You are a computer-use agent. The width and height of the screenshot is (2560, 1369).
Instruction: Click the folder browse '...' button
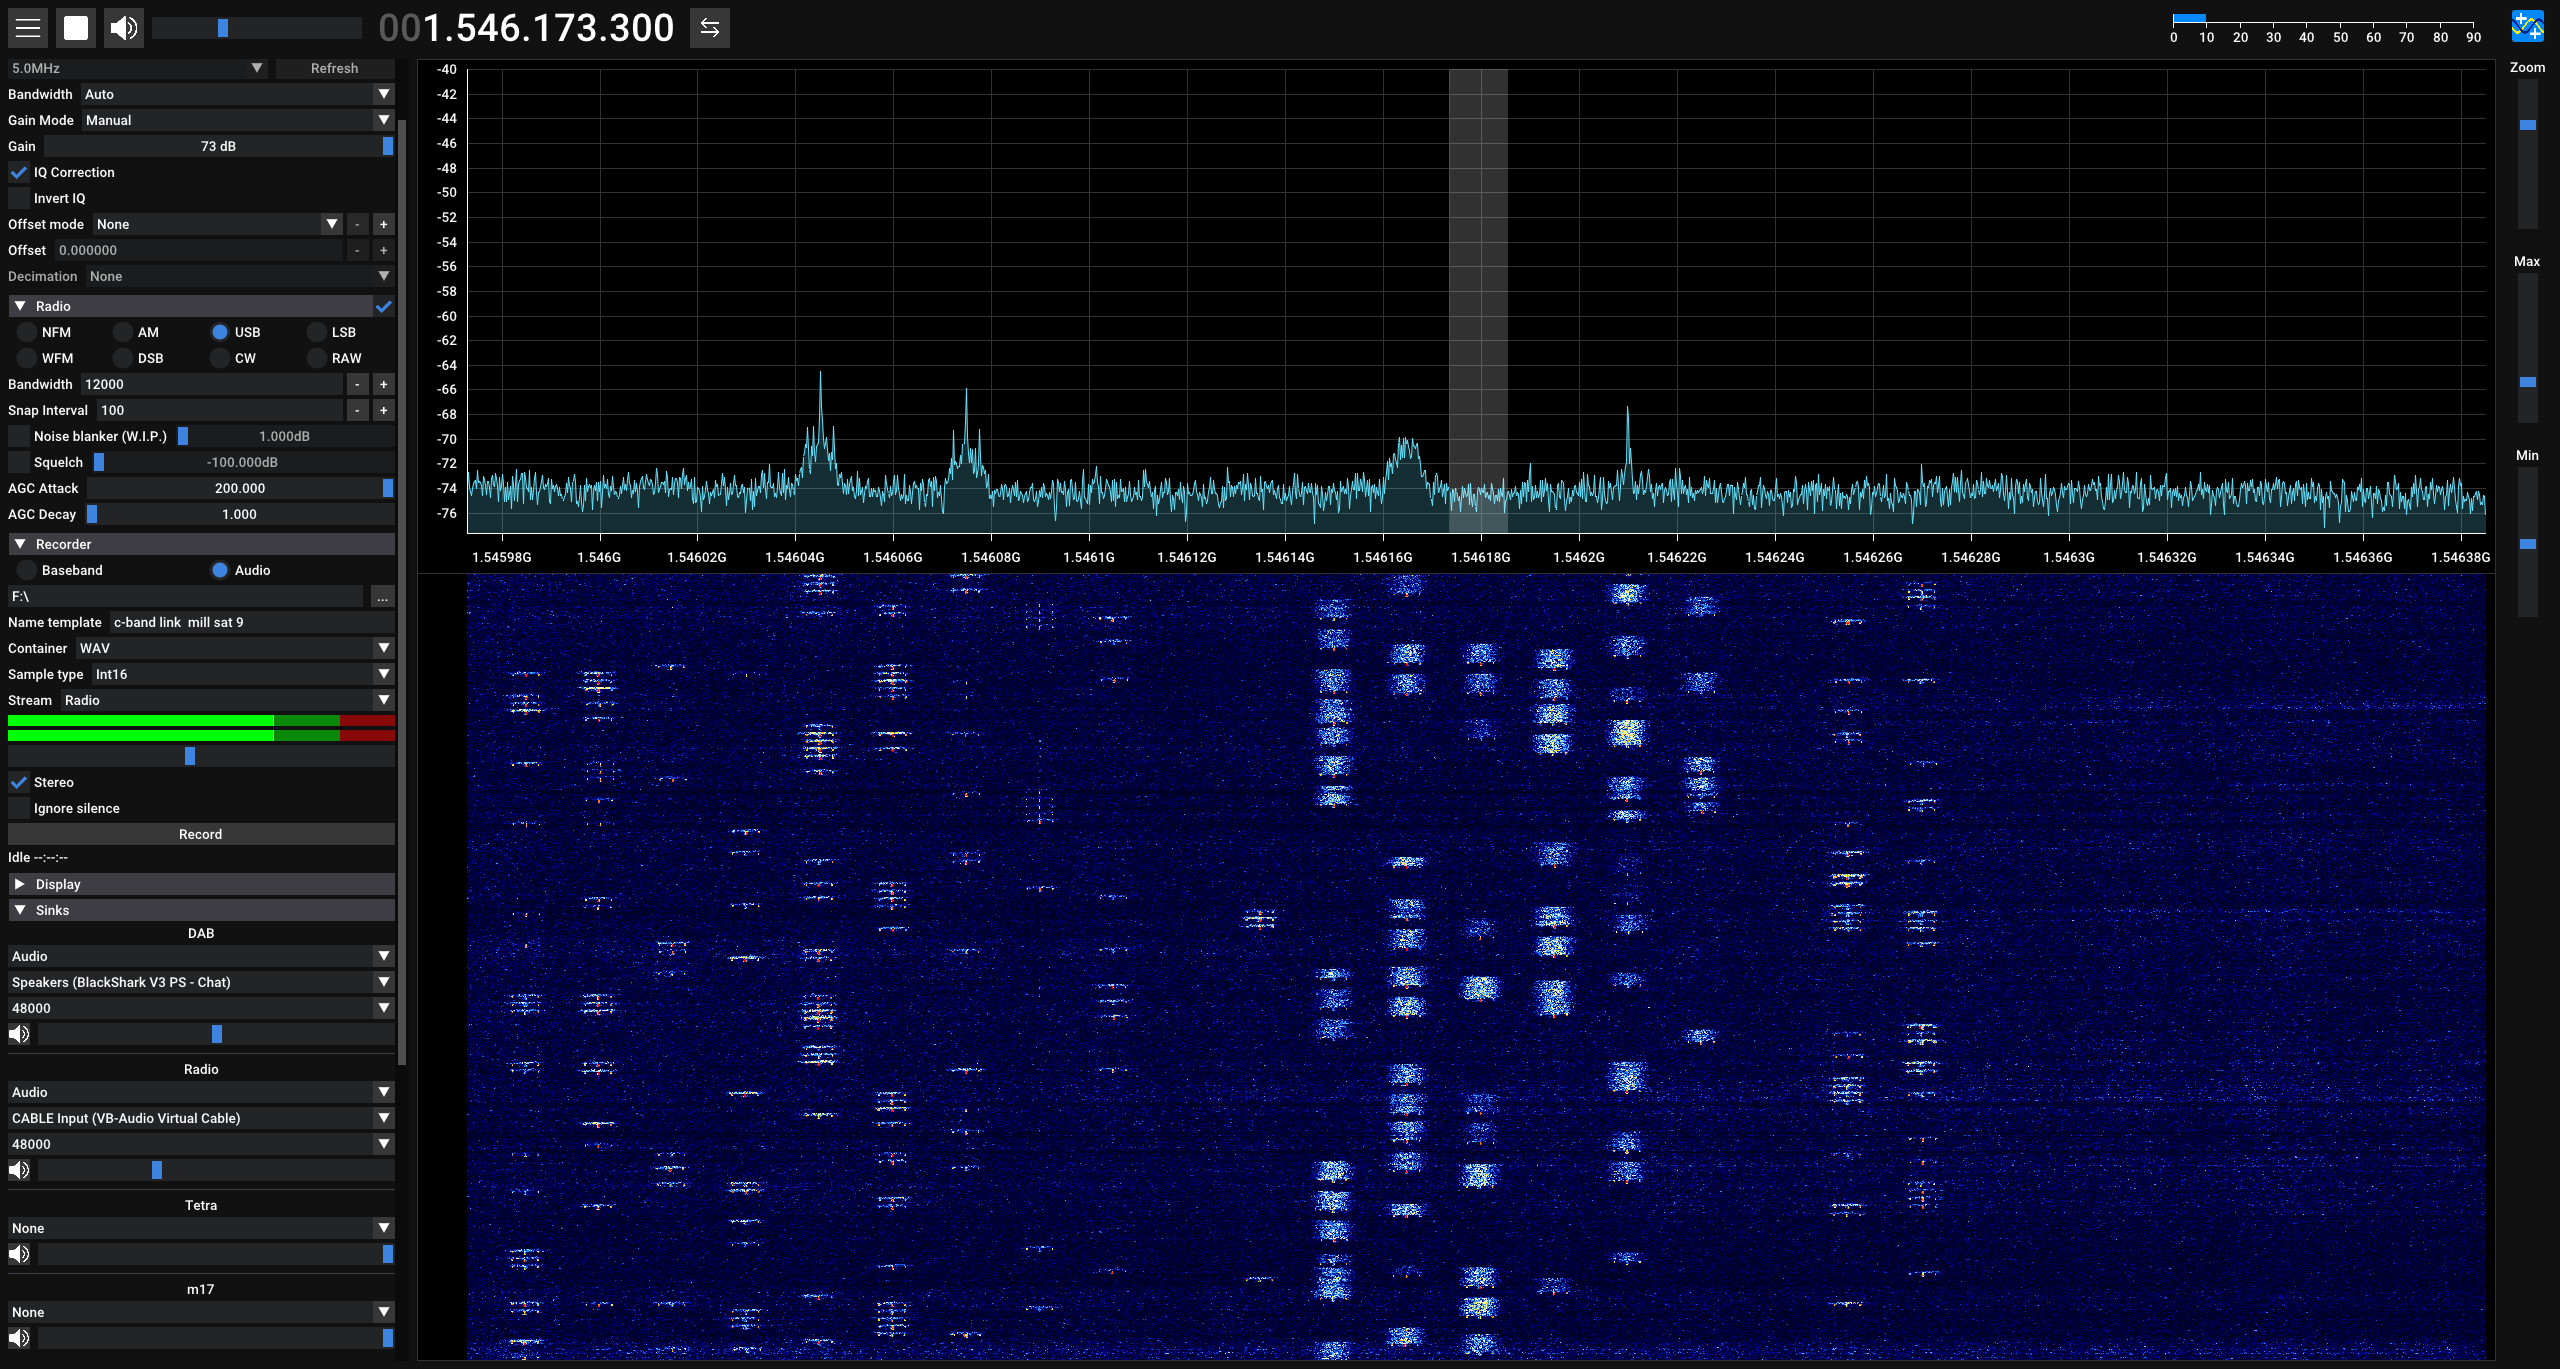tap(382, 597)
